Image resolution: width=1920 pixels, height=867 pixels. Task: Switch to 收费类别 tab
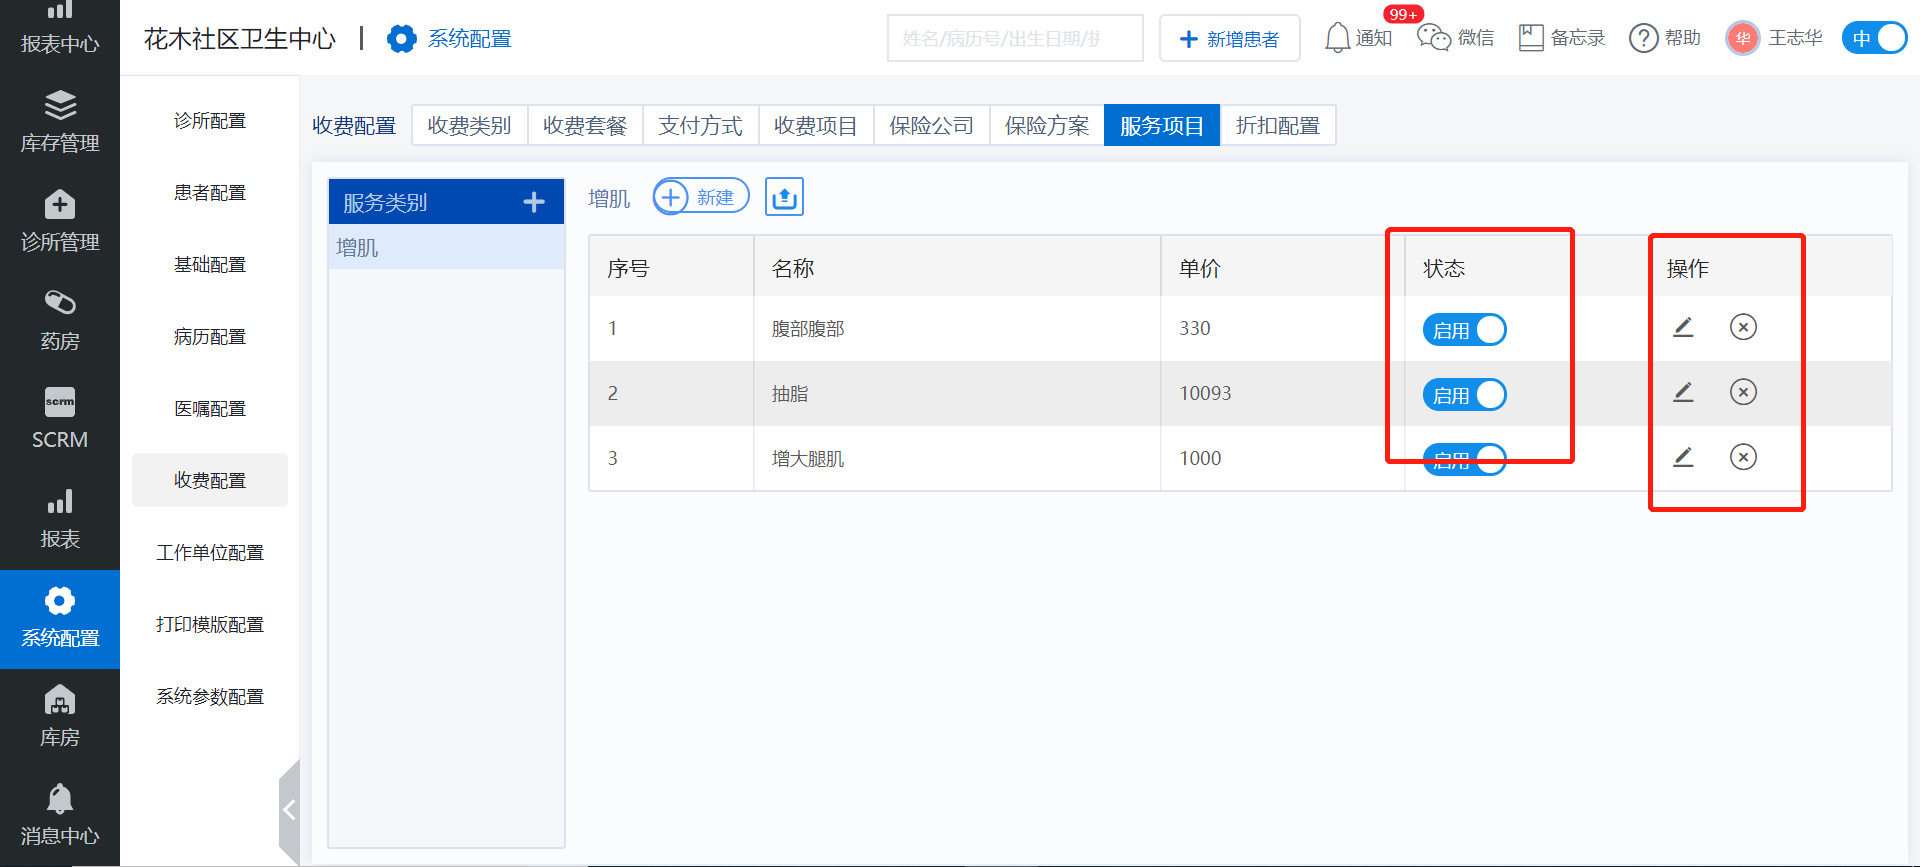click(470, 125)
